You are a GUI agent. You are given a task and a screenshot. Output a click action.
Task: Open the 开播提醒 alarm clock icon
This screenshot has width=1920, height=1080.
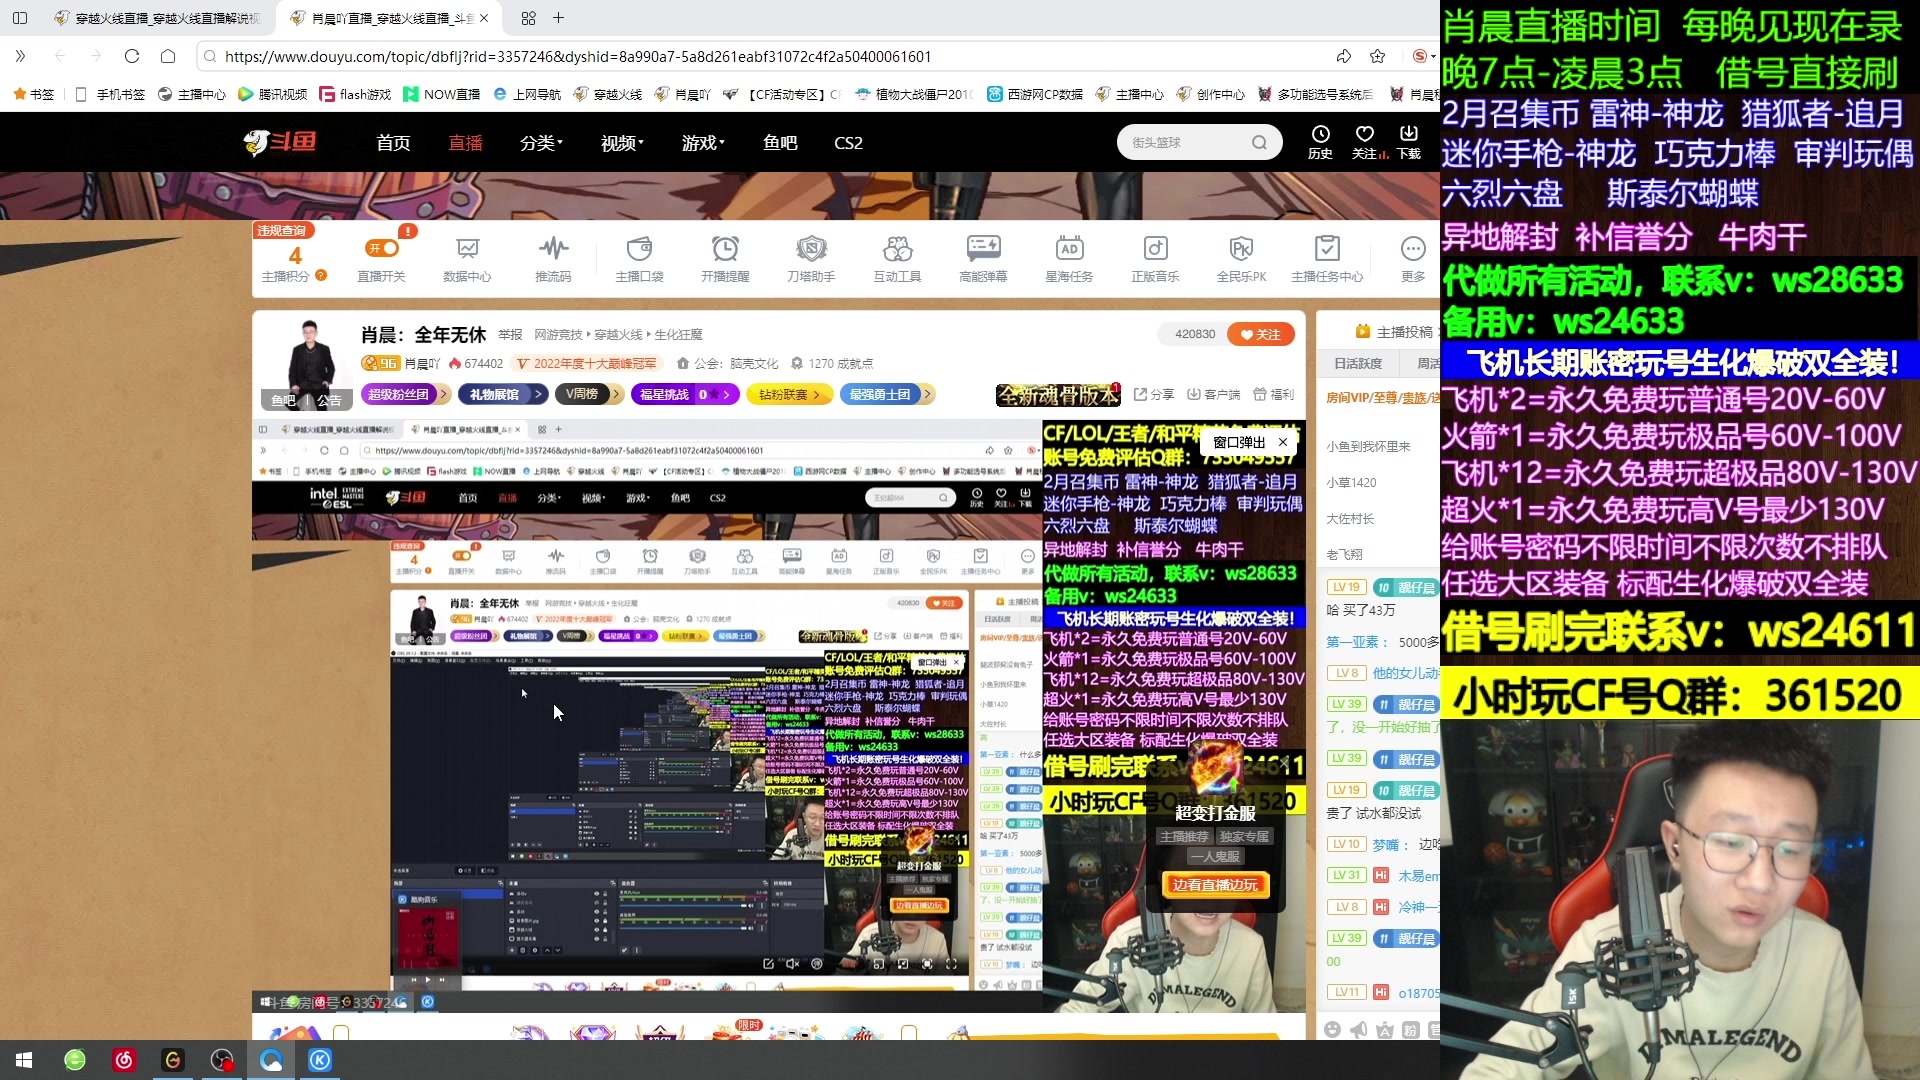point(725,259)
